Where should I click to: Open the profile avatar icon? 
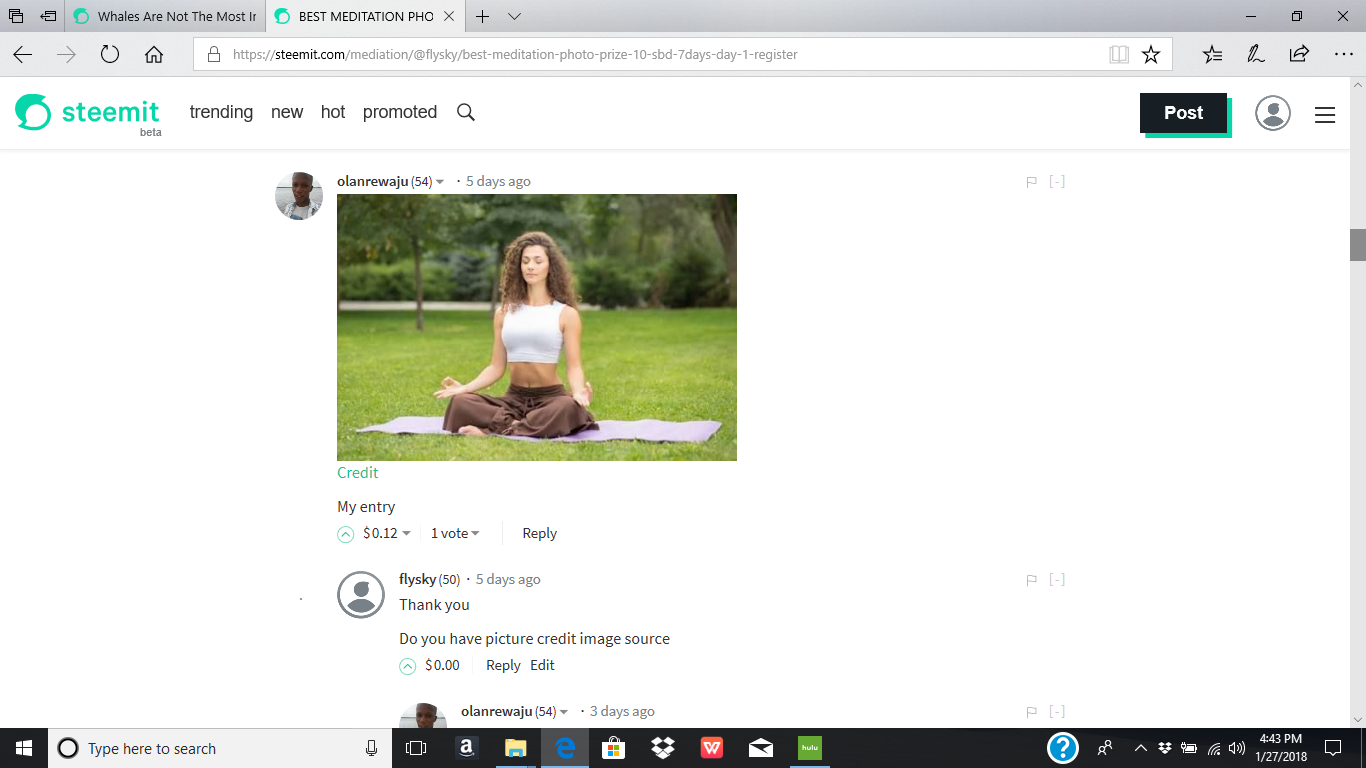(1272, 114)
